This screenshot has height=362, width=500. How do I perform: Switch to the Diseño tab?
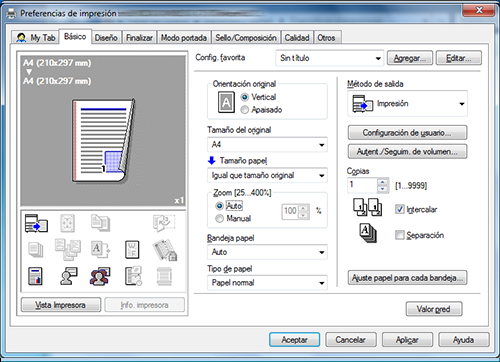click(106, 38)
